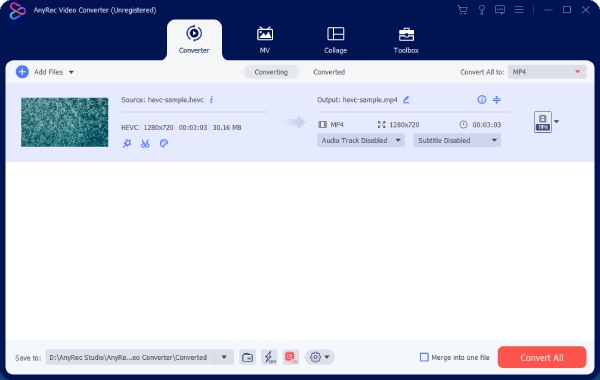This screenshot has height=380, width=600.
Task: Open the settings gear icon
Action: (315, 357)
